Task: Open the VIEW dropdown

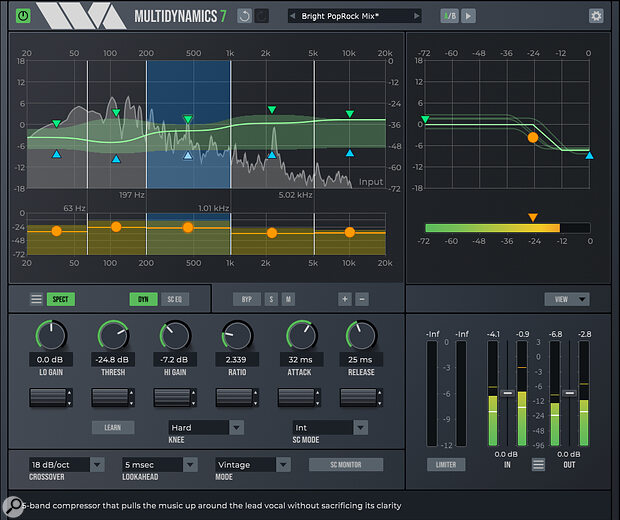Action: 567,299
